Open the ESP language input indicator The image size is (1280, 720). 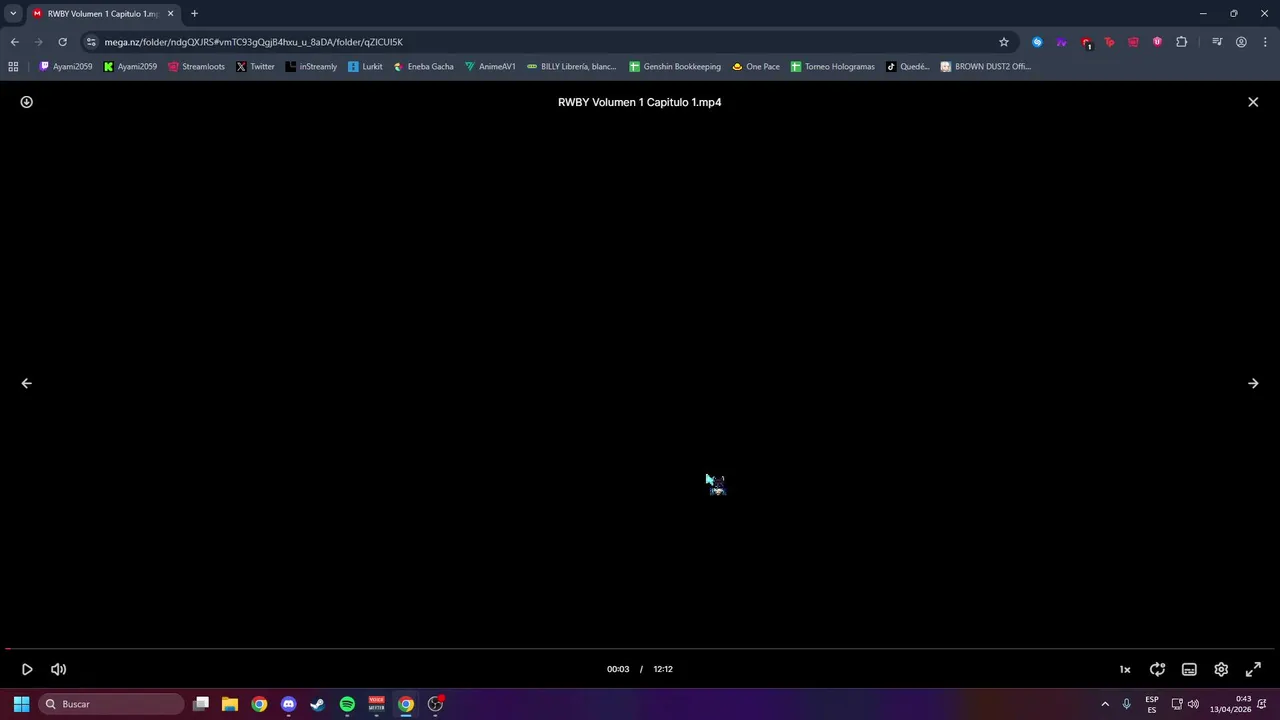pos(1152,704)
